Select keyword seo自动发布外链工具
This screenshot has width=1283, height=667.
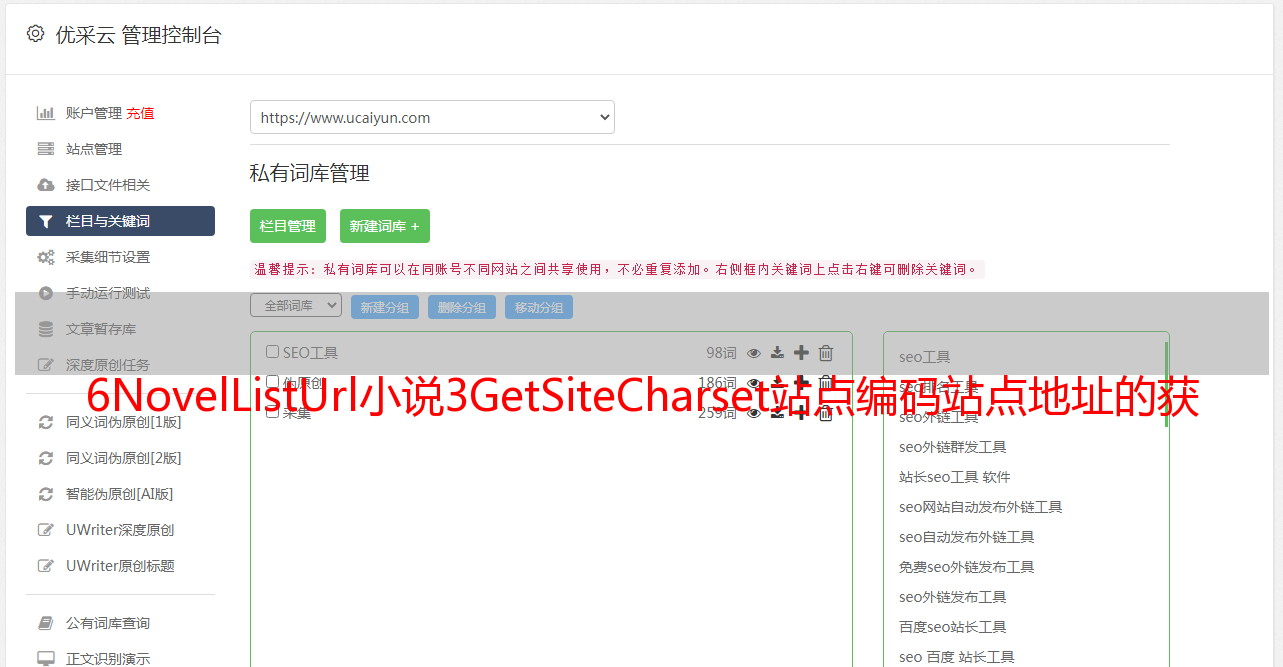click(967, 537)
